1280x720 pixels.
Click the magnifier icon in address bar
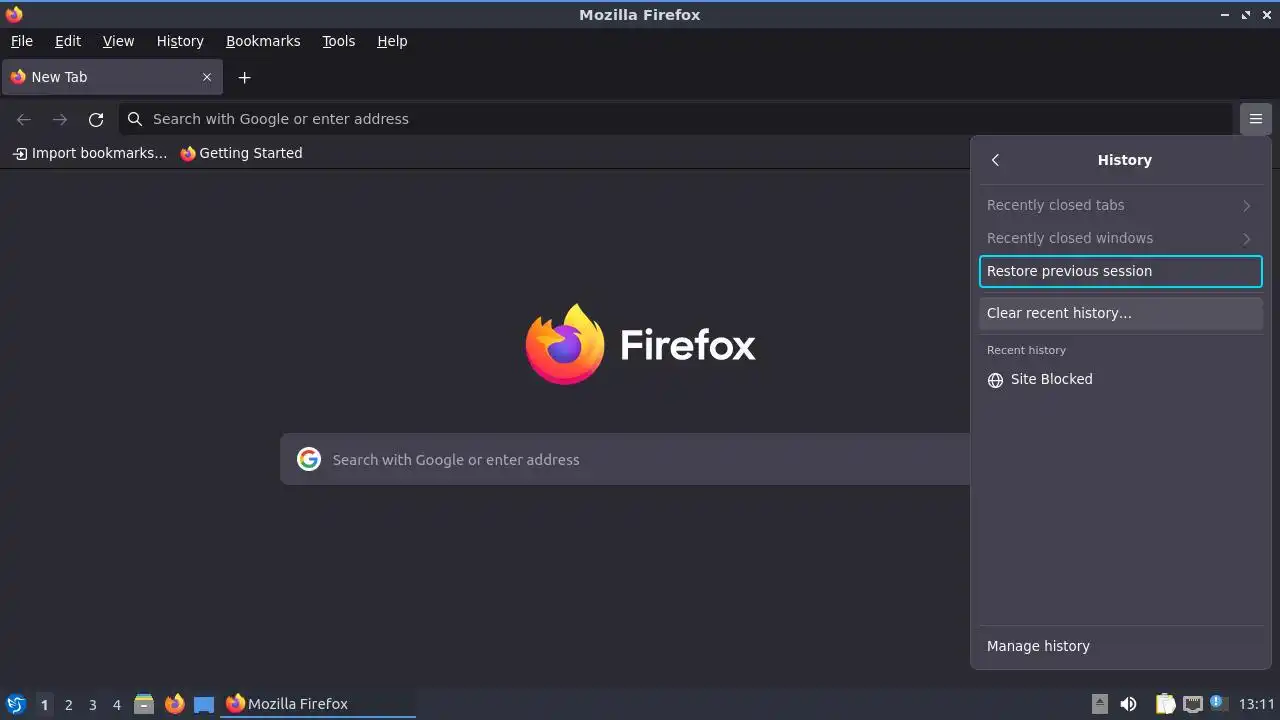pos(135,119)
